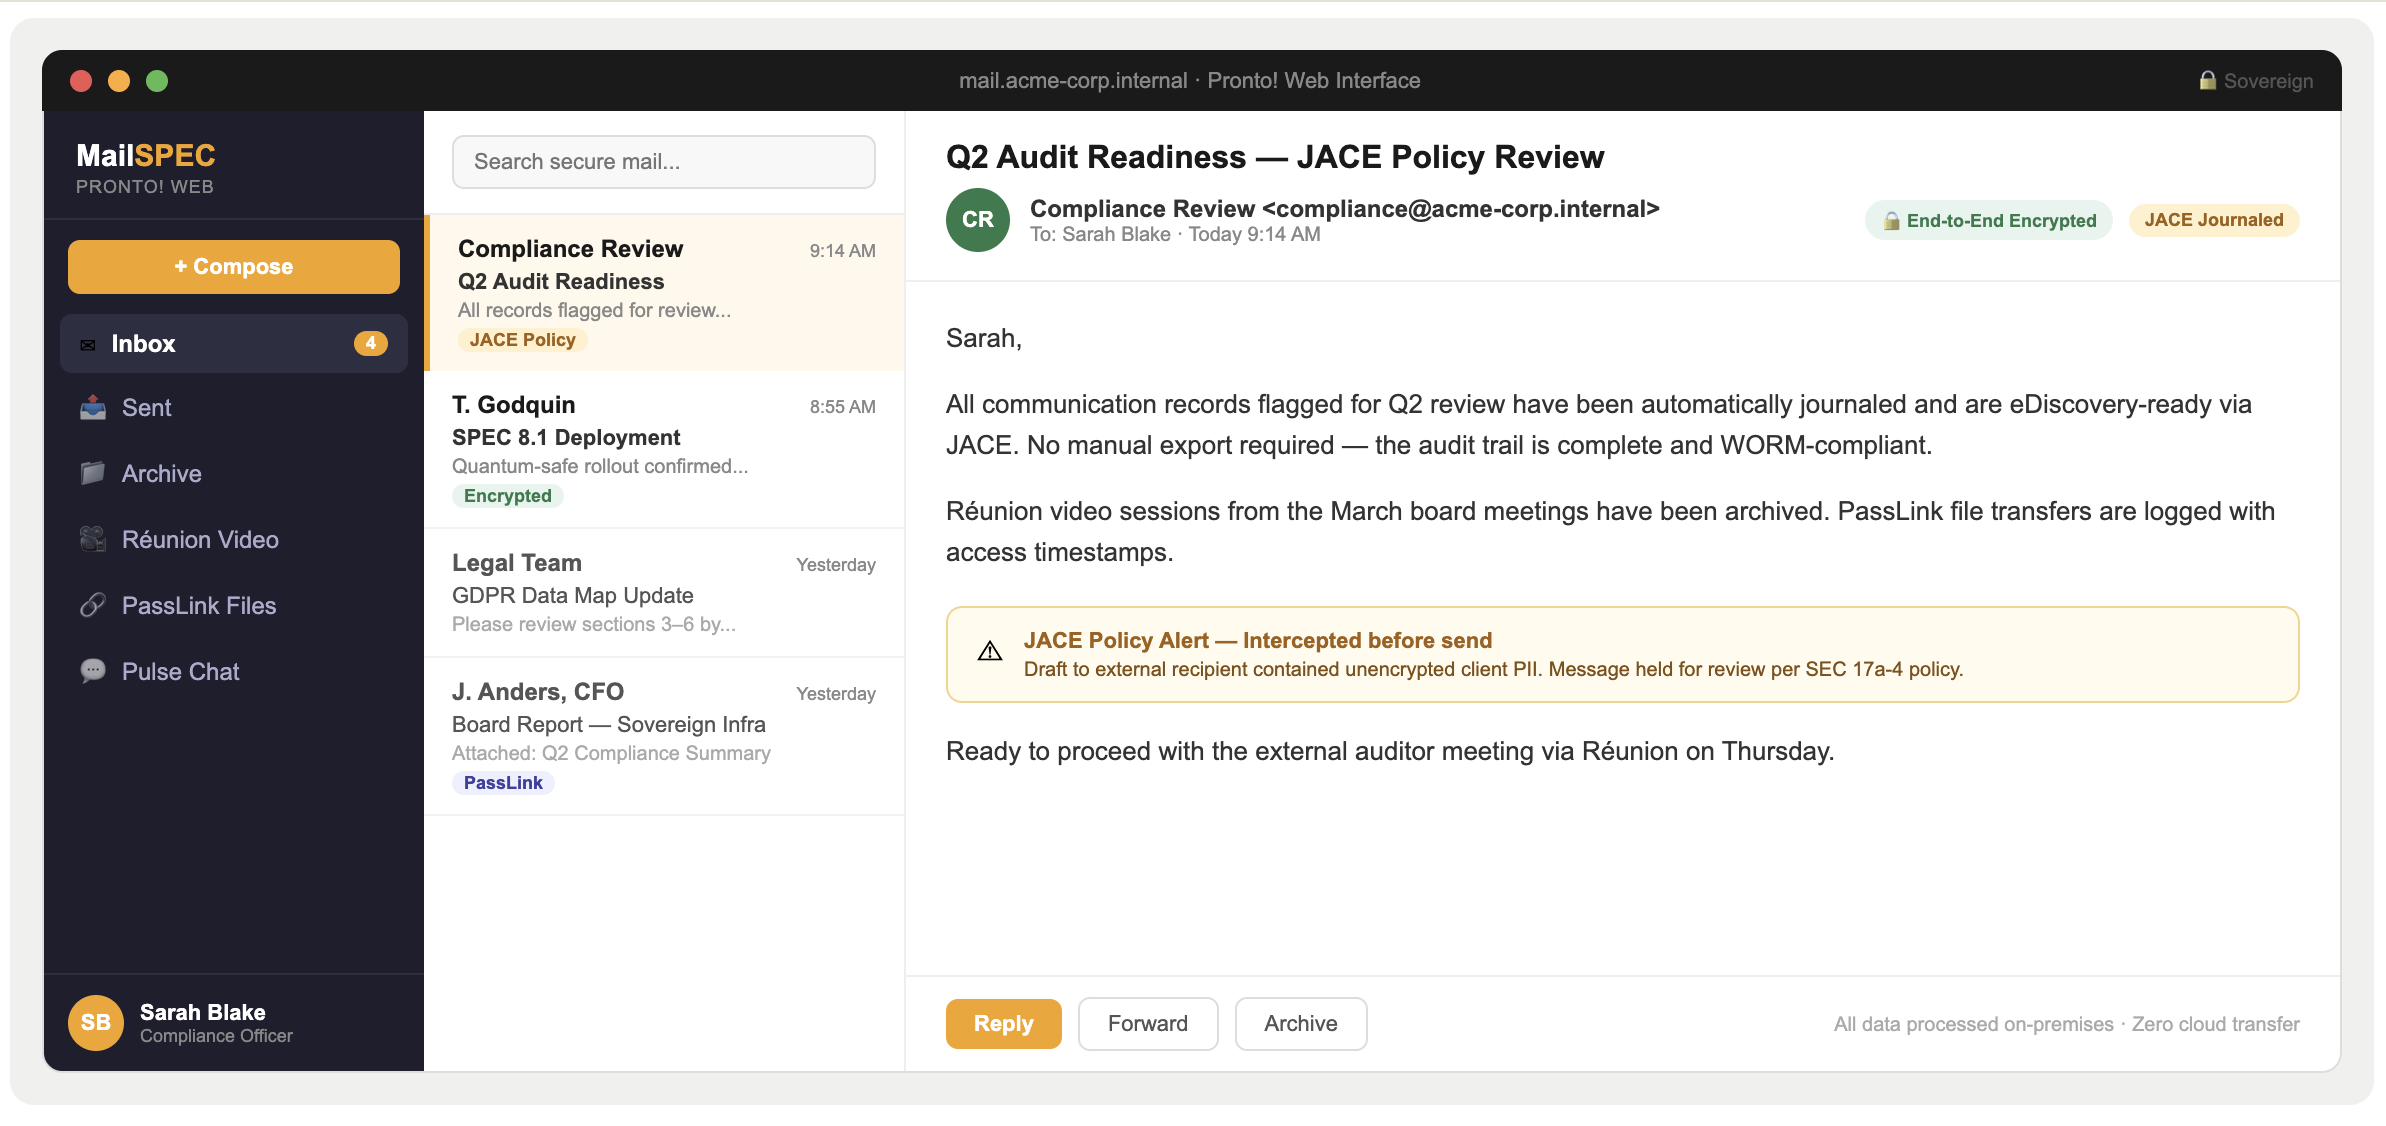Screen dimensions: 2386x1126
Task: Click 'All data processed on-premises' footer text
Action: pos(1973,1024)
